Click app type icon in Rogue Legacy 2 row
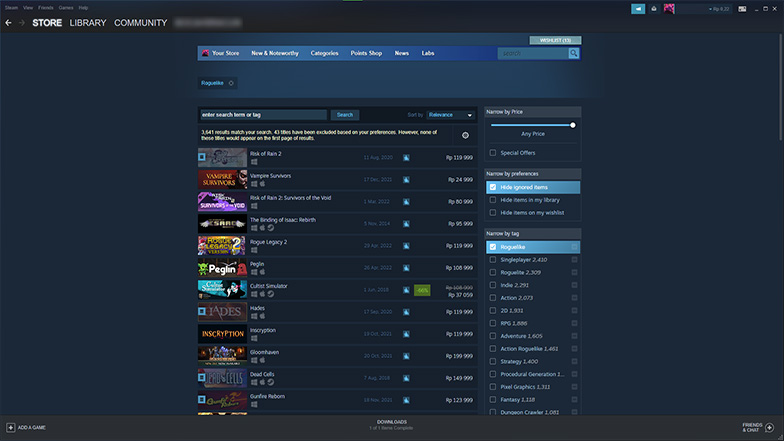This screenshot has height=441, width=784. click(406, 246)
